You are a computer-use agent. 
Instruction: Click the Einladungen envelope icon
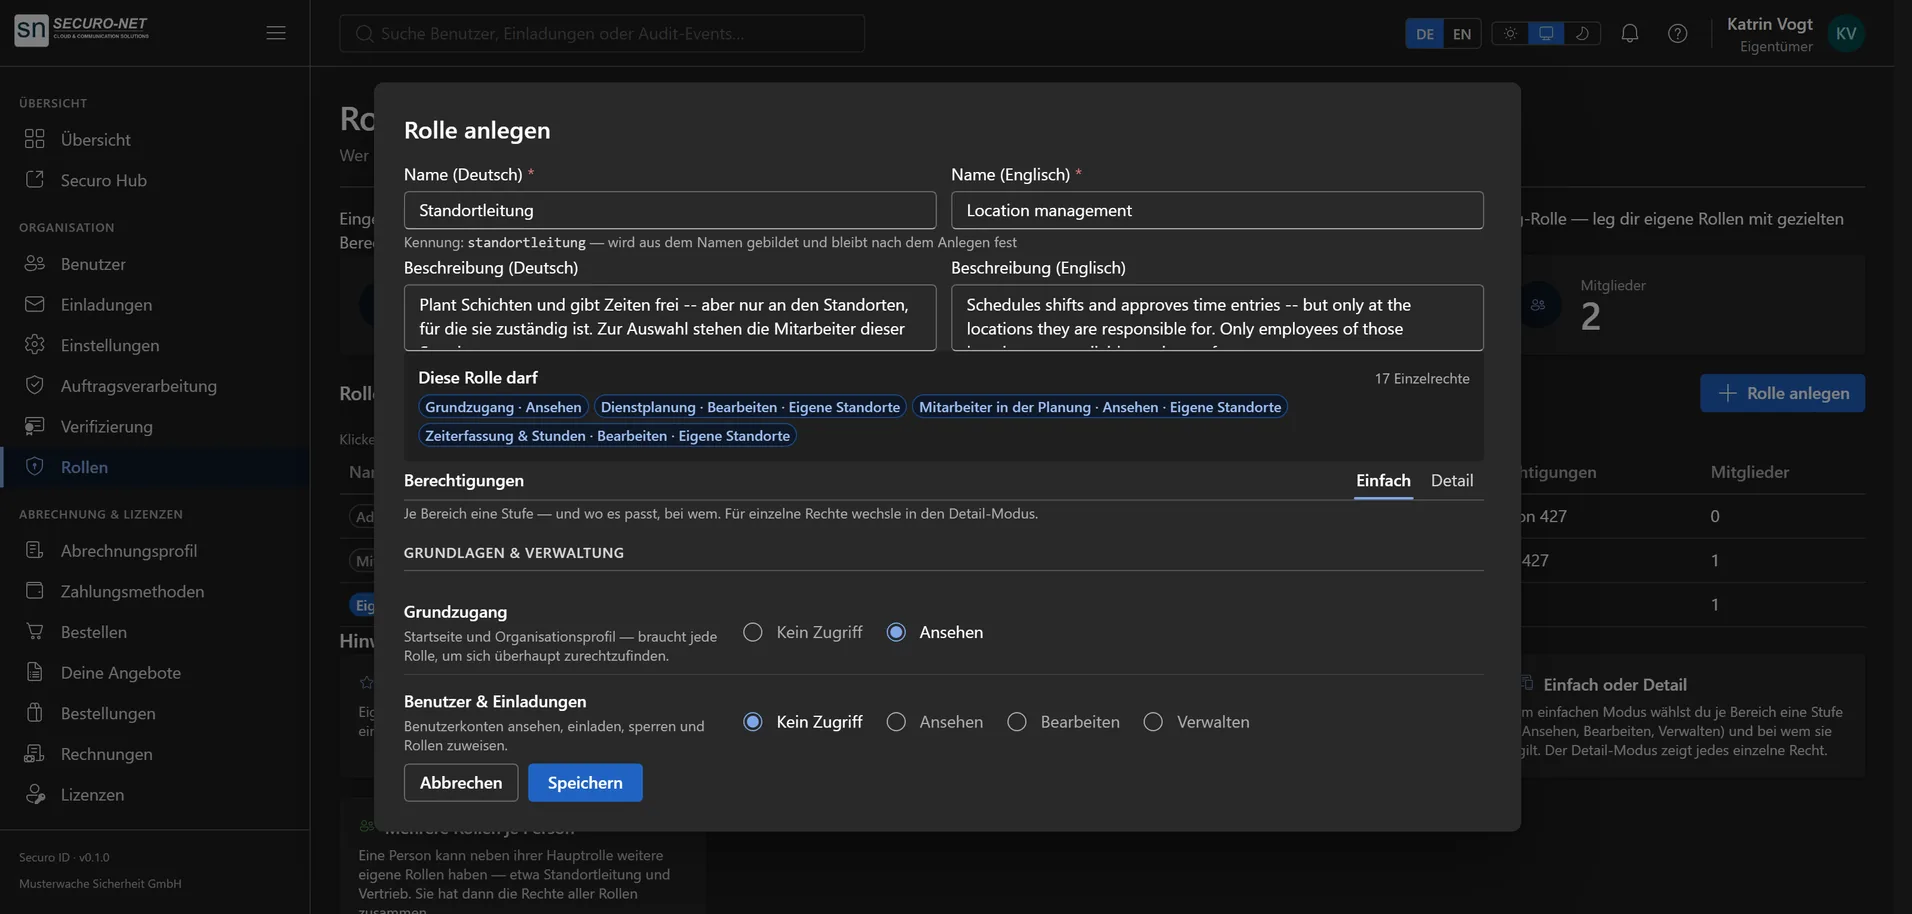click(35, 304)
